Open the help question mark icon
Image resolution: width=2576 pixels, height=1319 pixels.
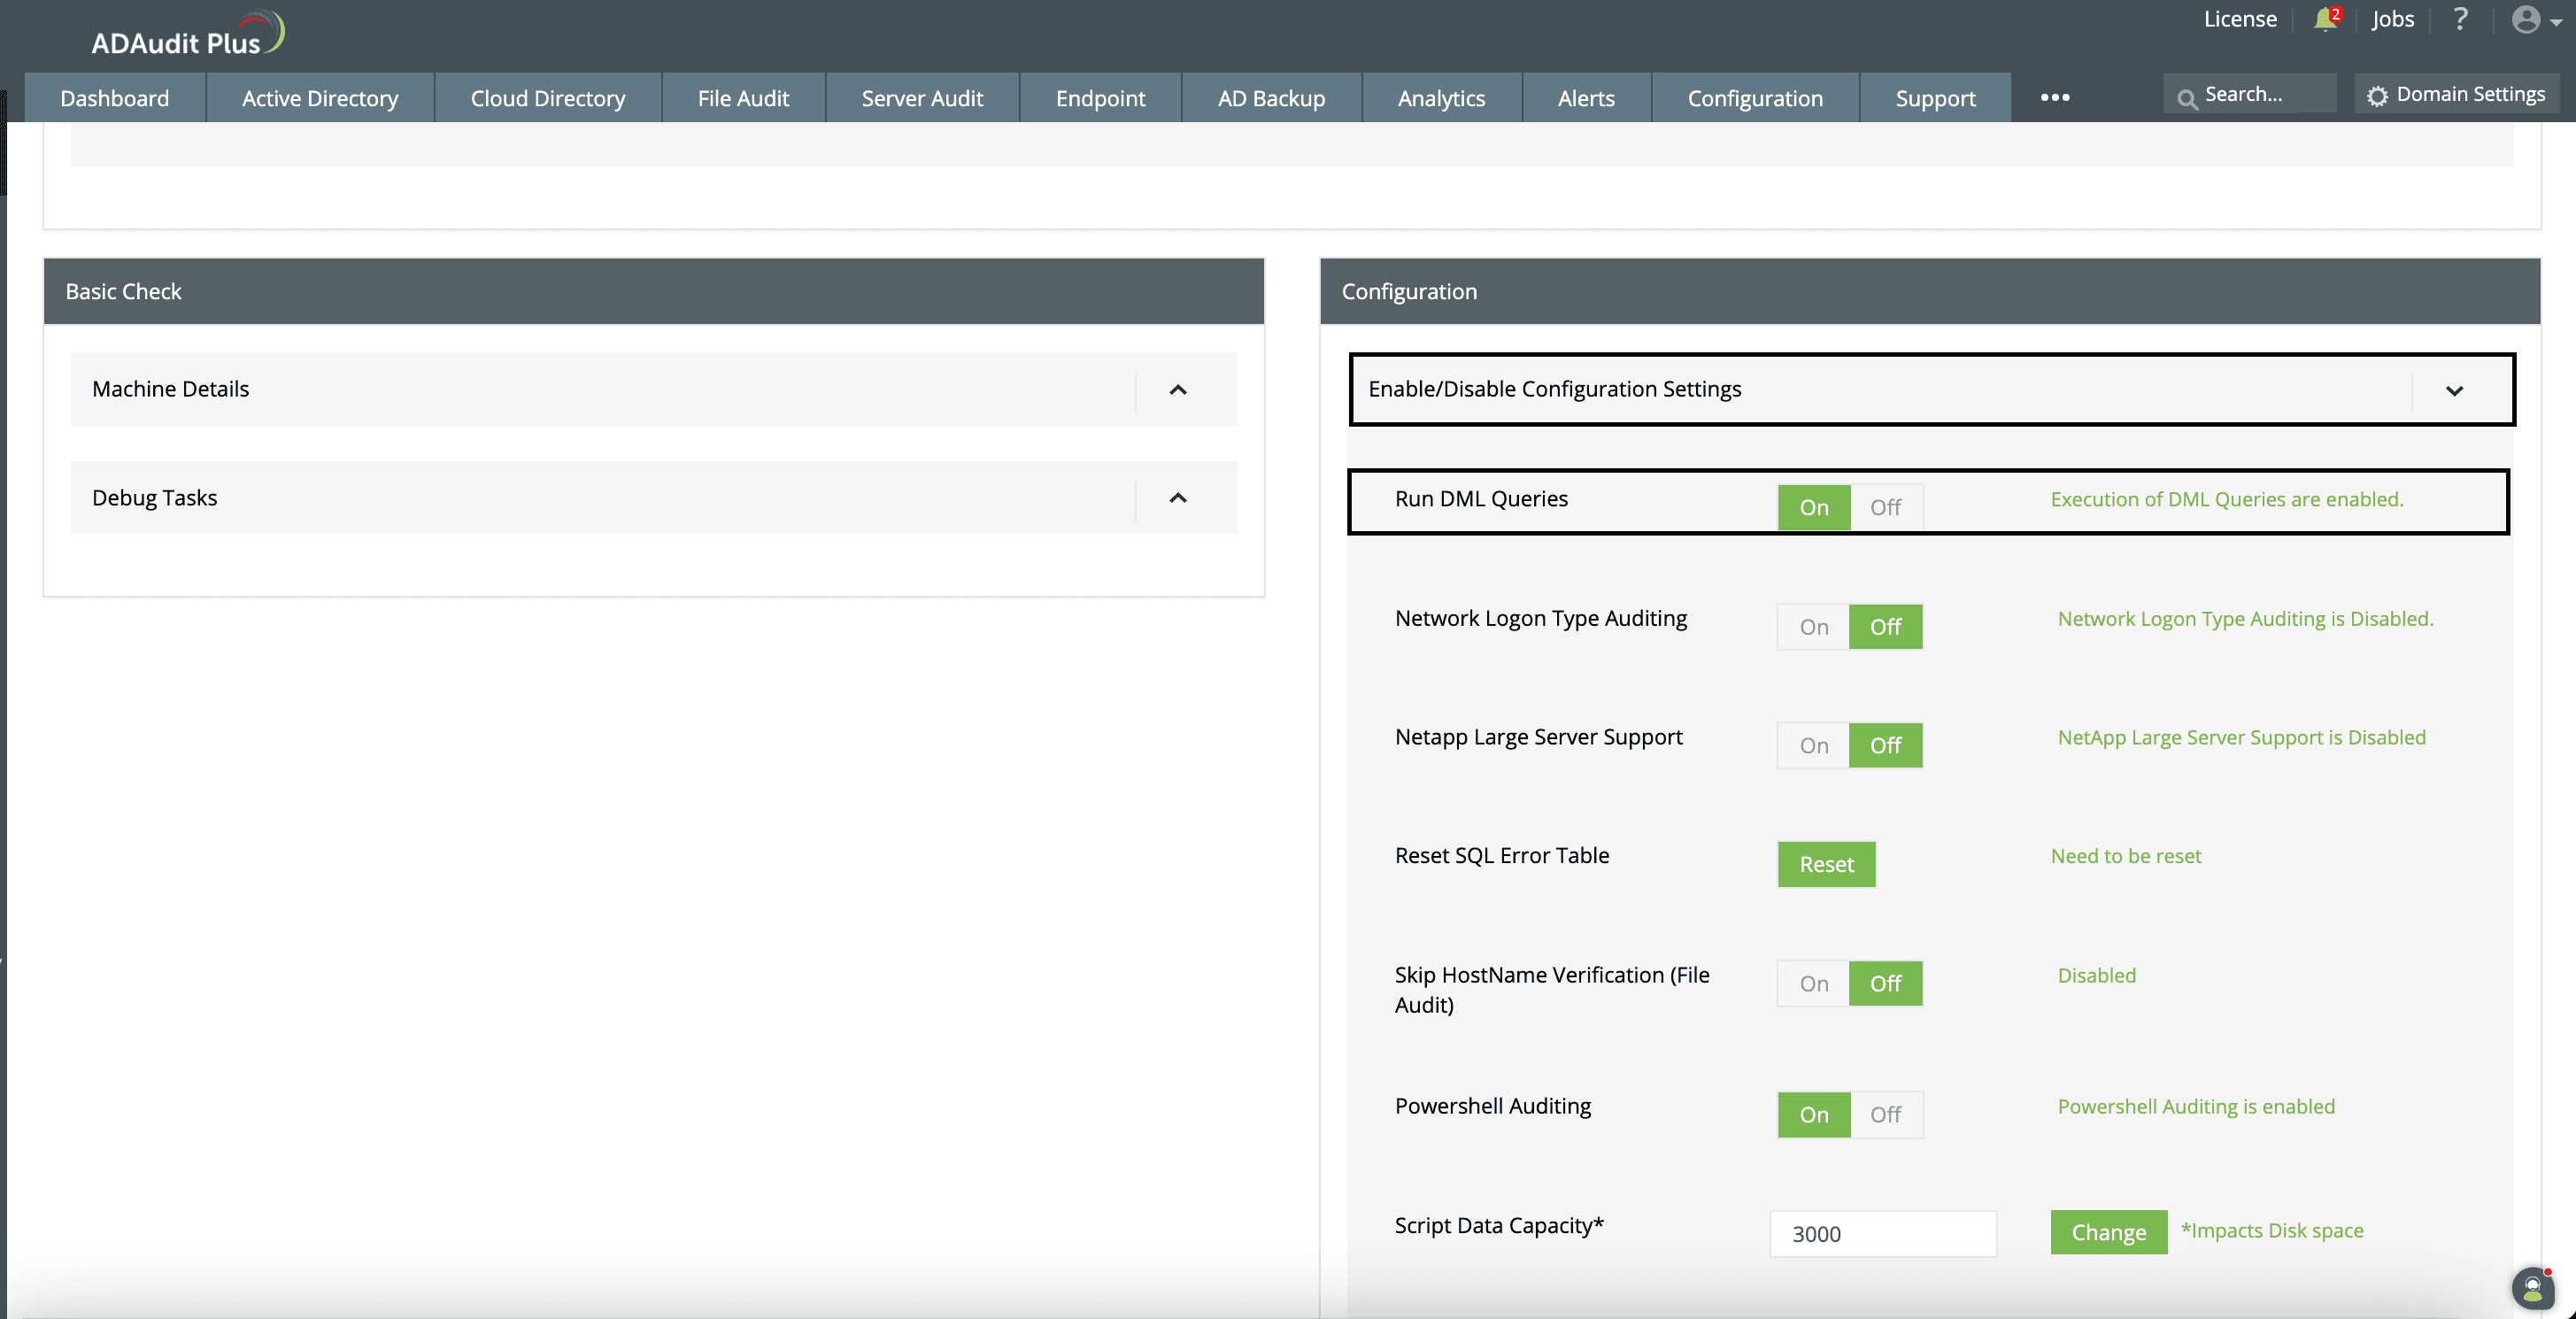pyautogui.click(x=2460, y=19)
